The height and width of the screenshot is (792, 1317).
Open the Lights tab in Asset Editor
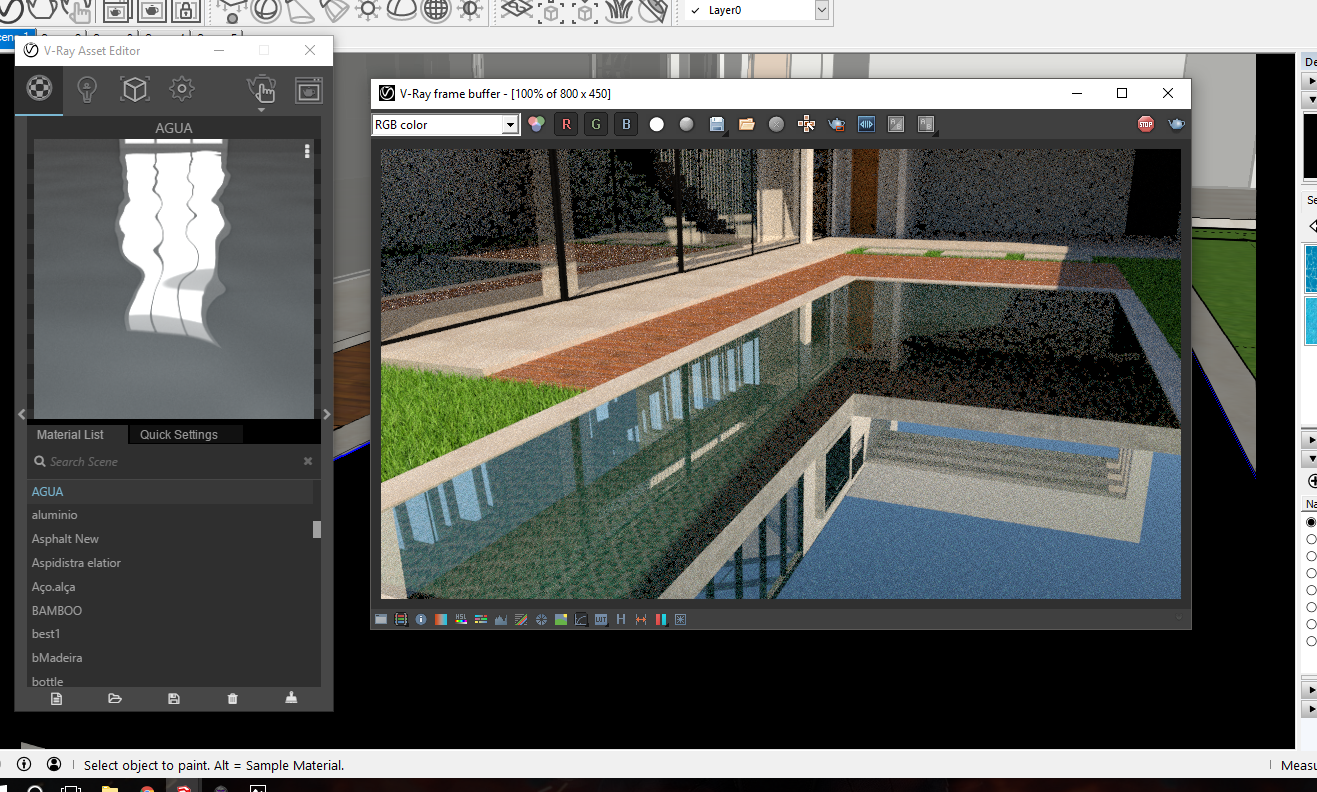click(87, 90)
